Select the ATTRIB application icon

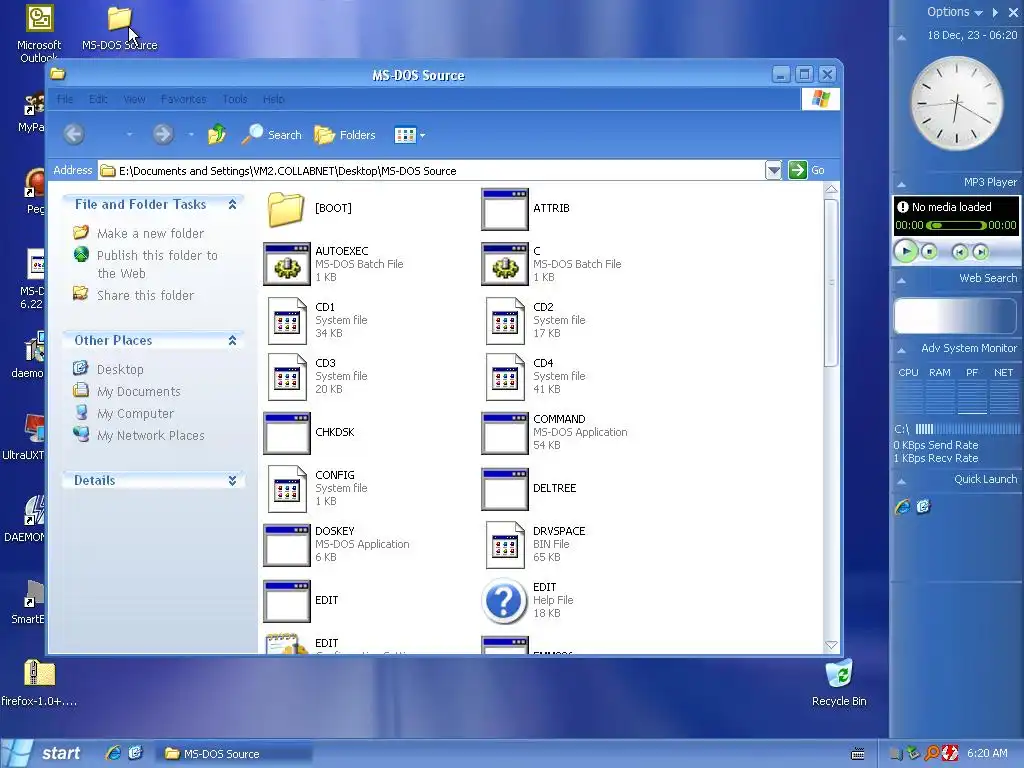click(505, 209)
